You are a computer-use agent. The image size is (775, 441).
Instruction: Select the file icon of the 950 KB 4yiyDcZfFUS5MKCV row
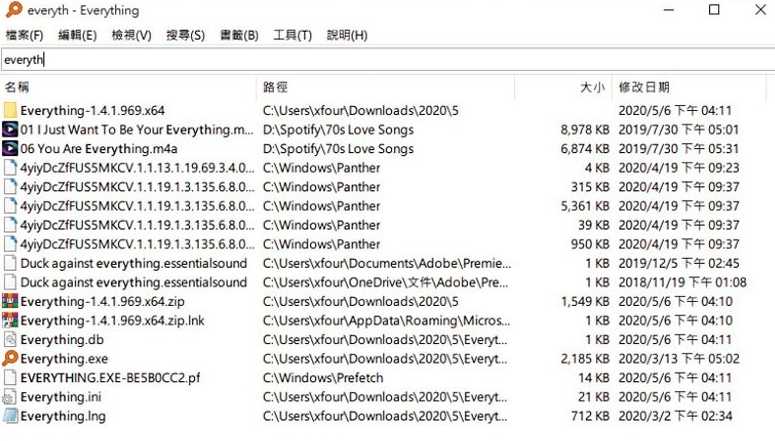[10, 244]
